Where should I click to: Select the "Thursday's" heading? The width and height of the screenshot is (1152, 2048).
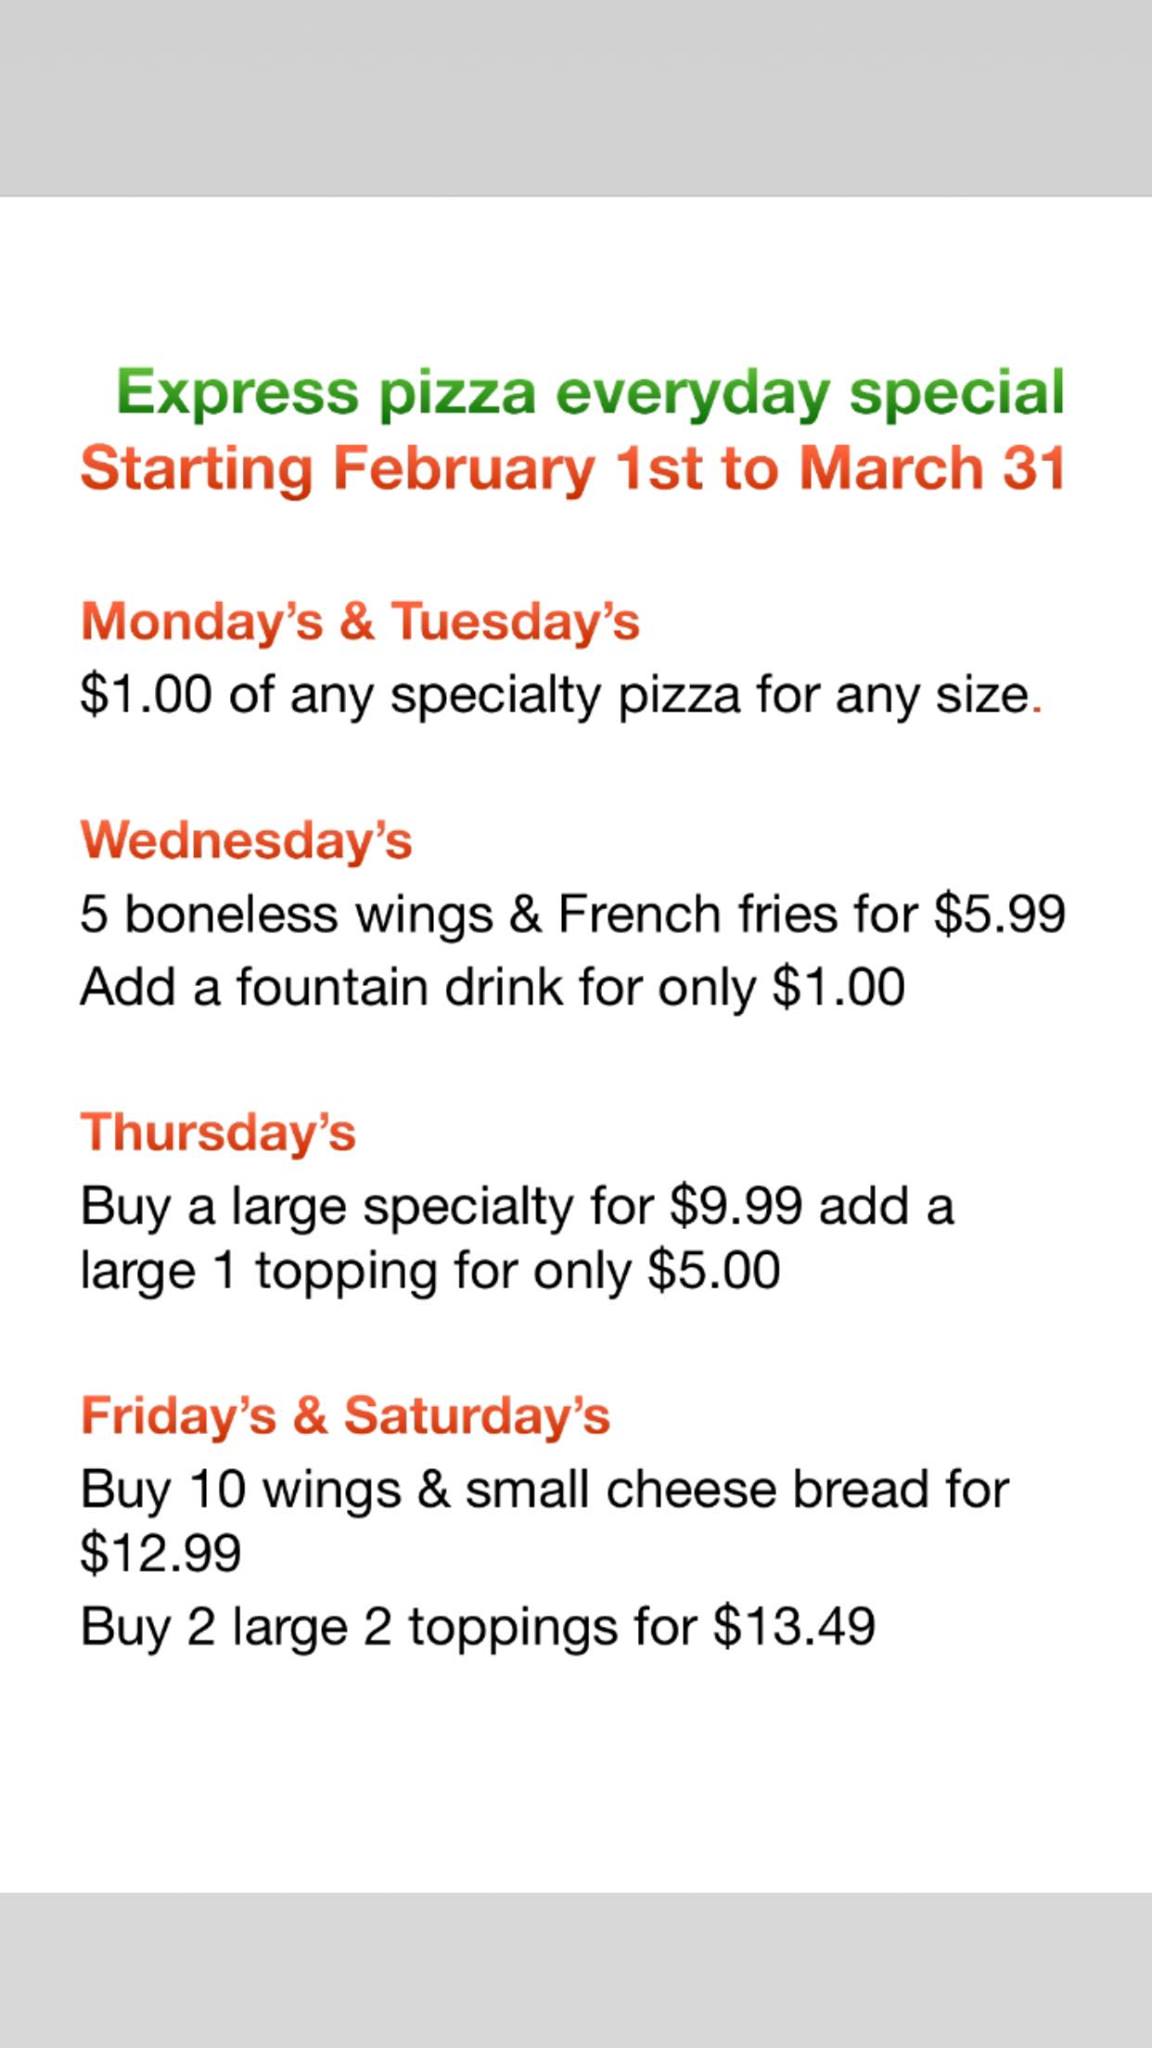(x=218, y=1133)
